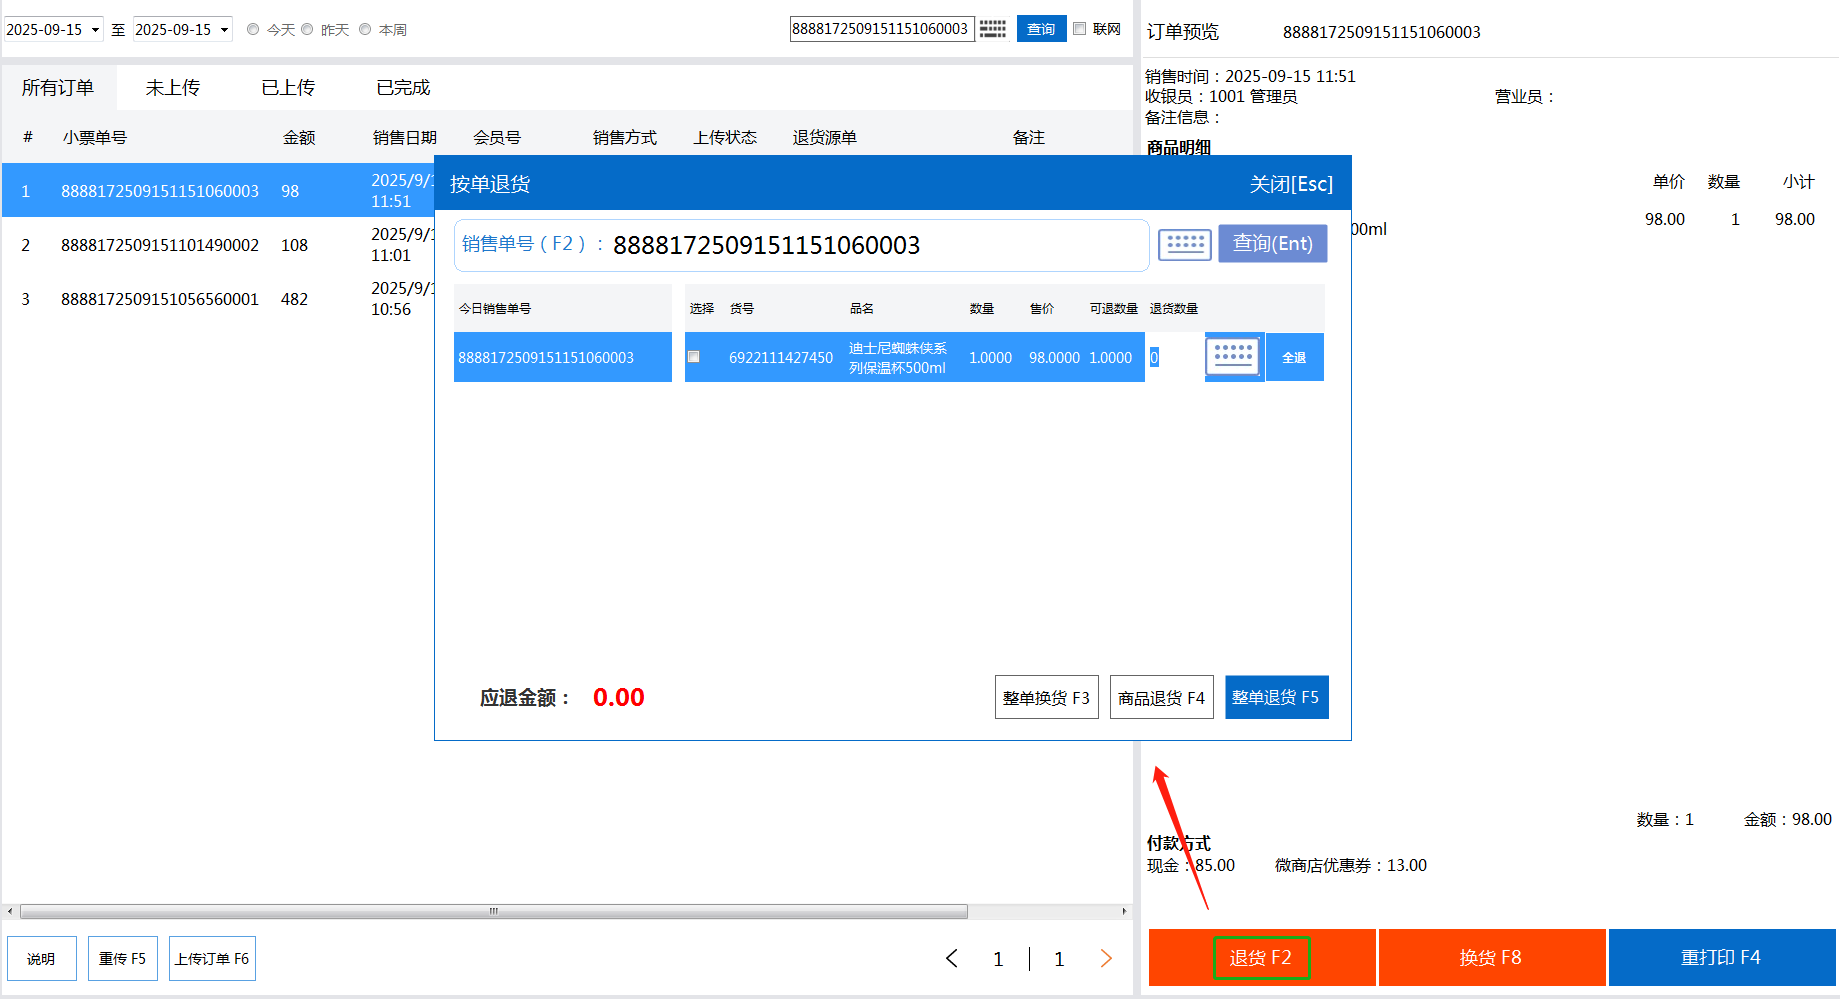Go to next page arrow
This screenshot has width=1840, height=999.
point(1106,959)
